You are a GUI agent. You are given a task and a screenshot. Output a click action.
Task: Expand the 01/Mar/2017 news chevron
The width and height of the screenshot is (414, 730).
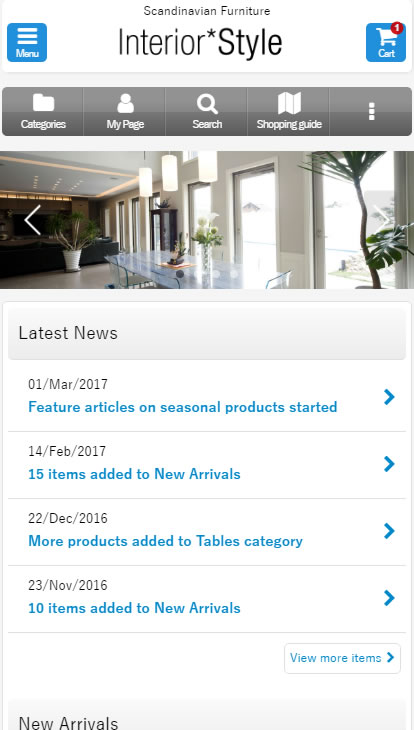[x=389, y=397]
